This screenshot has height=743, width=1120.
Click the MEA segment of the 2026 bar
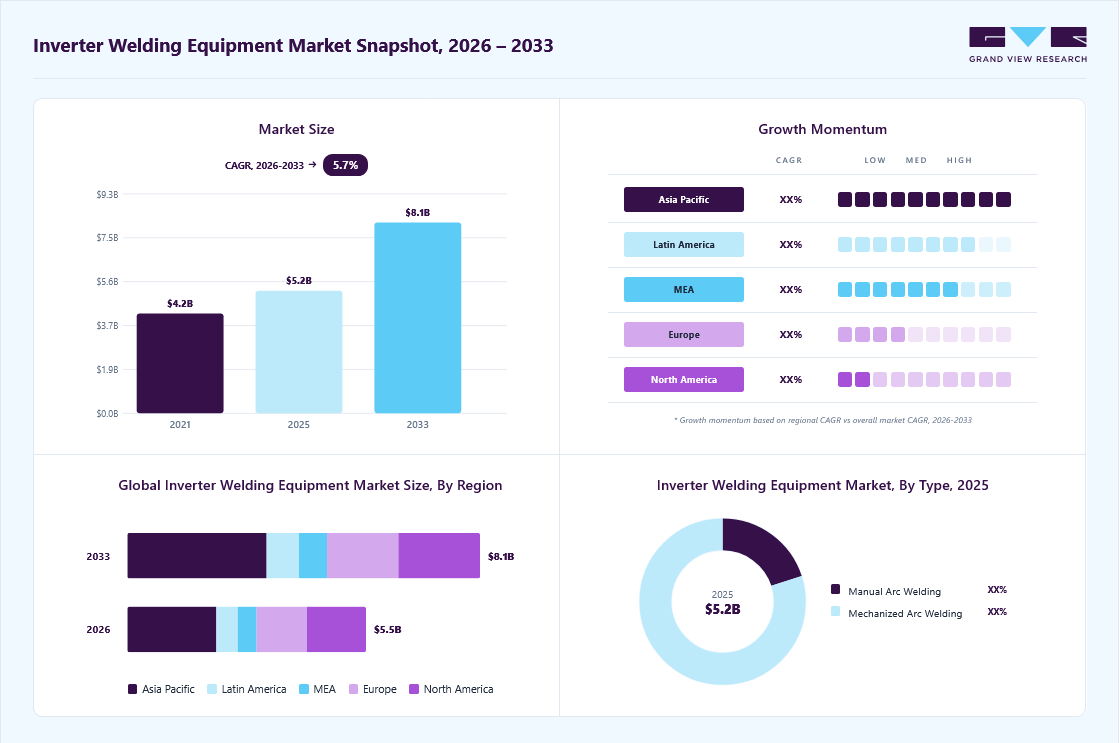click(247, 629)
